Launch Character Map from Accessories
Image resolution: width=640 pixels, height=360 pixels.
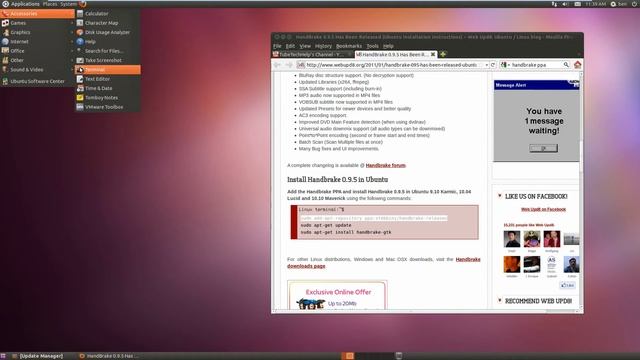pos(108,23)
